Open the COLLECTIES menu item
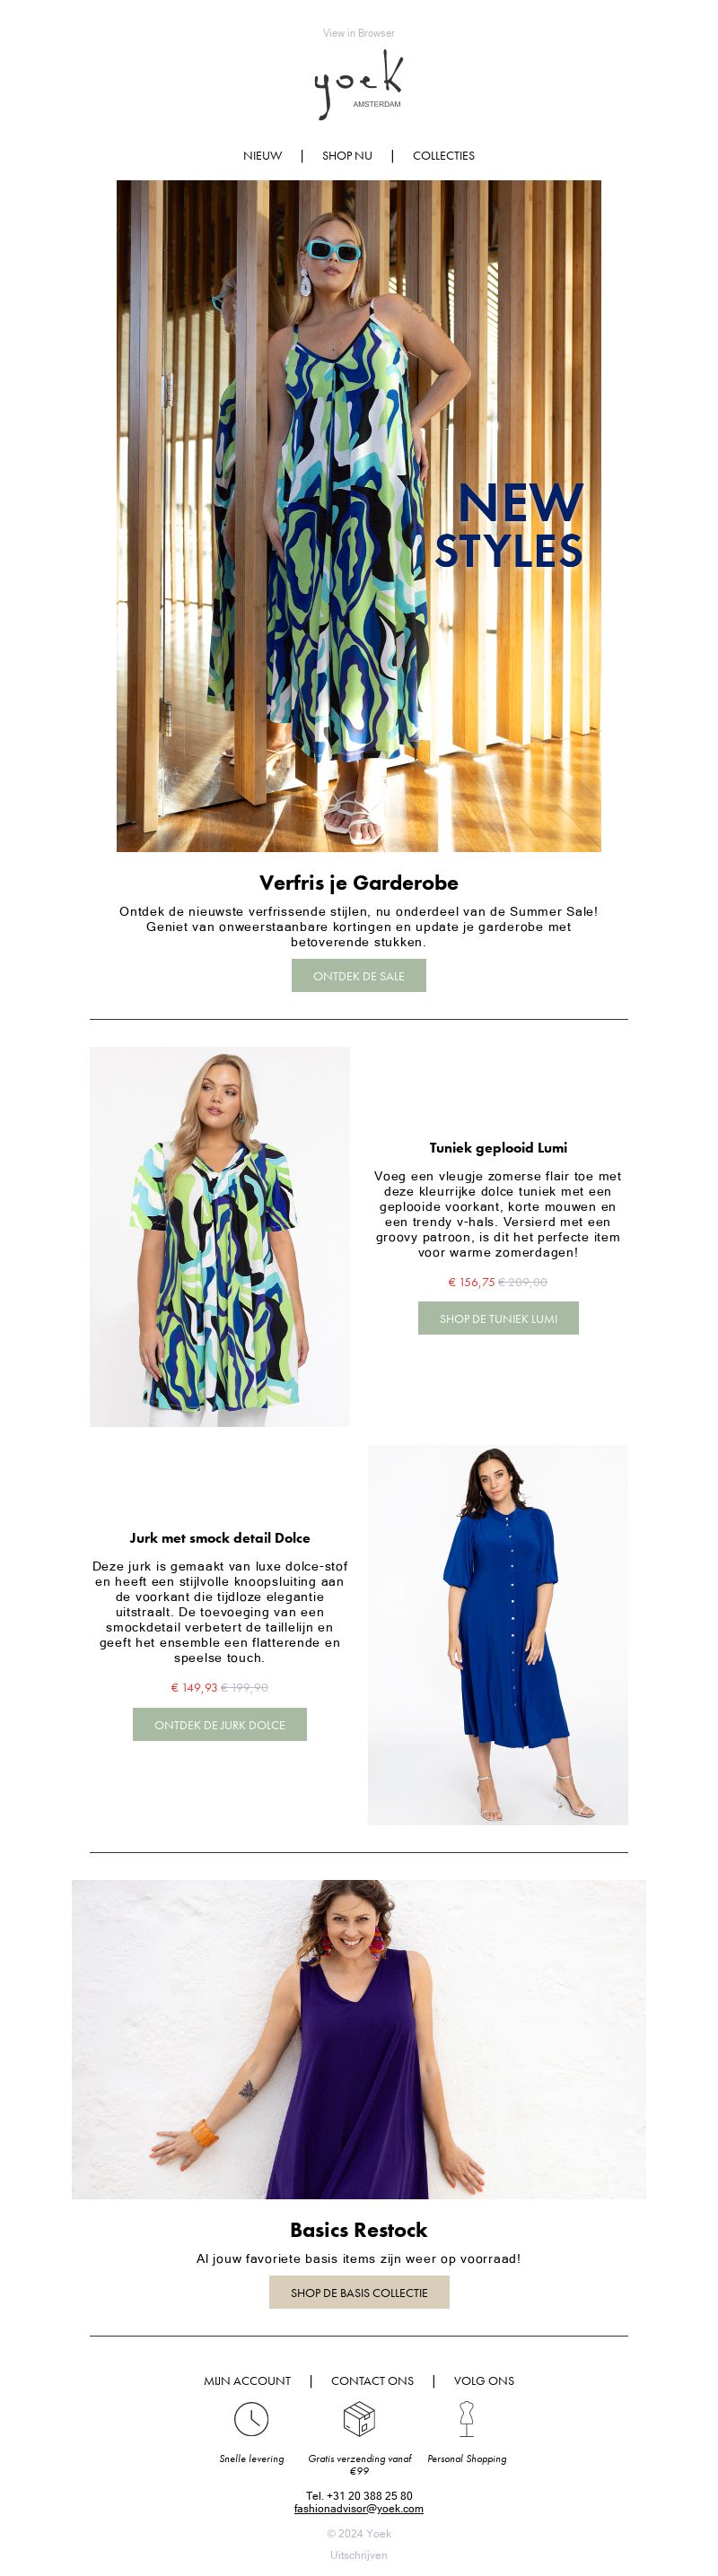 tap(443, 156)
